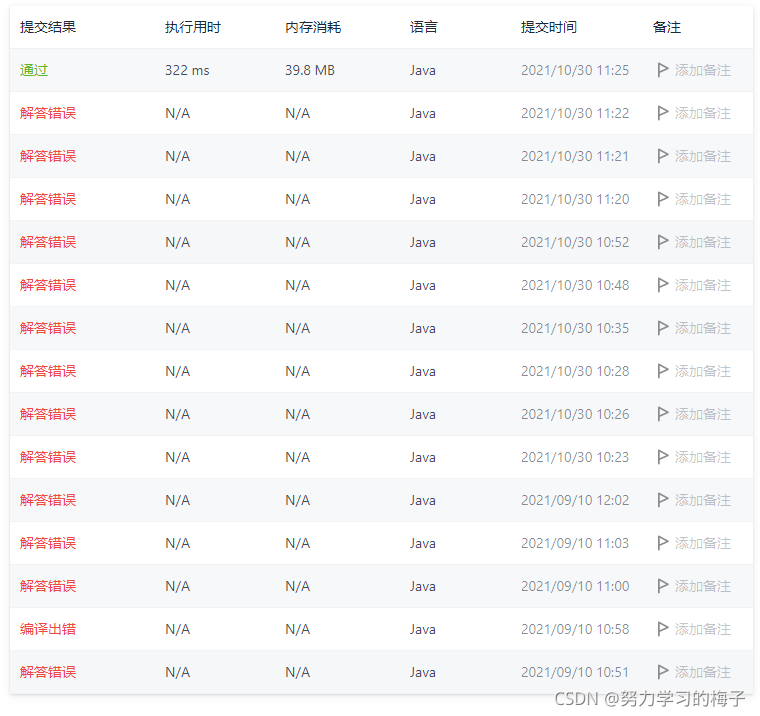This screenshot has height=716, width=760.
Task: Click the flag icon for the 11:03 submission
Action: tap(663, 543)
